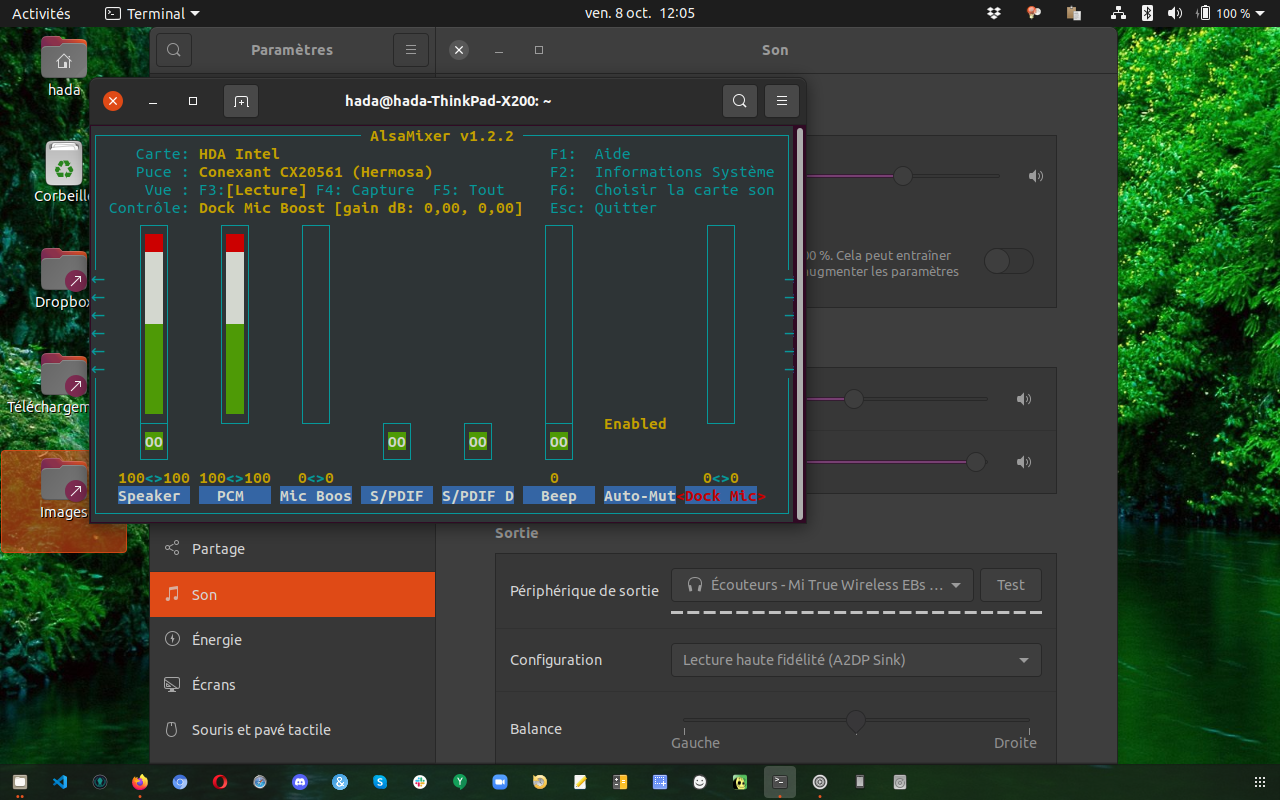1280x800 pixels.
Task: Open the Configuration A2DP Sink dropdown
Action: [855, 660]
